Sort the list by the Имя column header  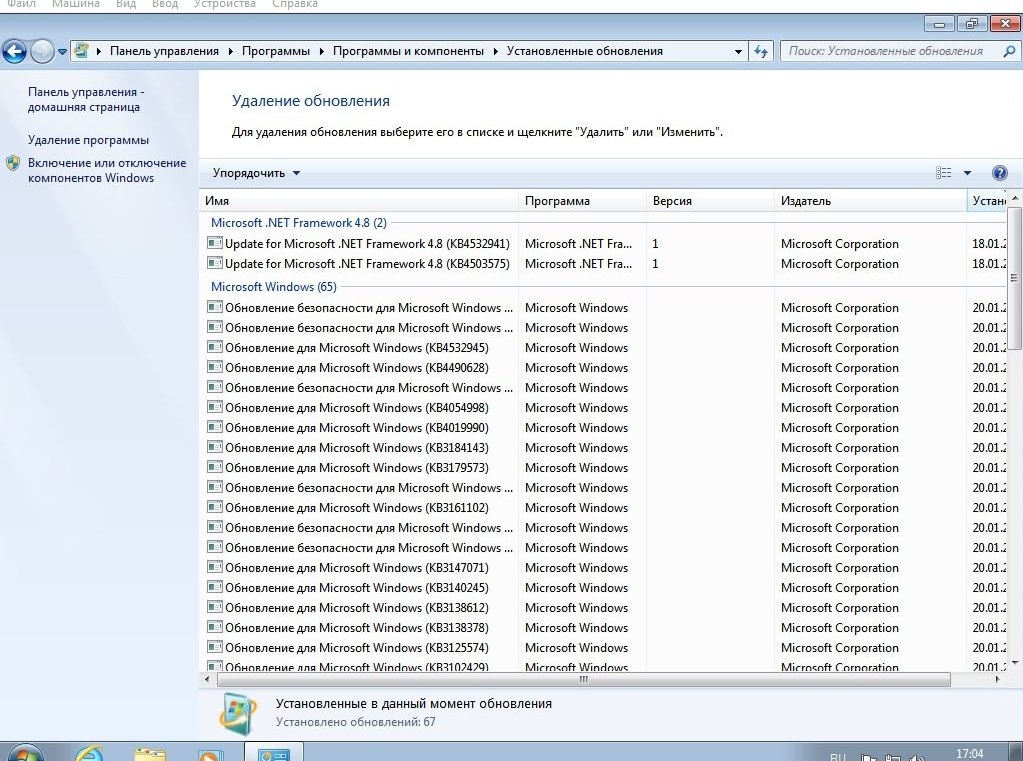pos(359,201)
